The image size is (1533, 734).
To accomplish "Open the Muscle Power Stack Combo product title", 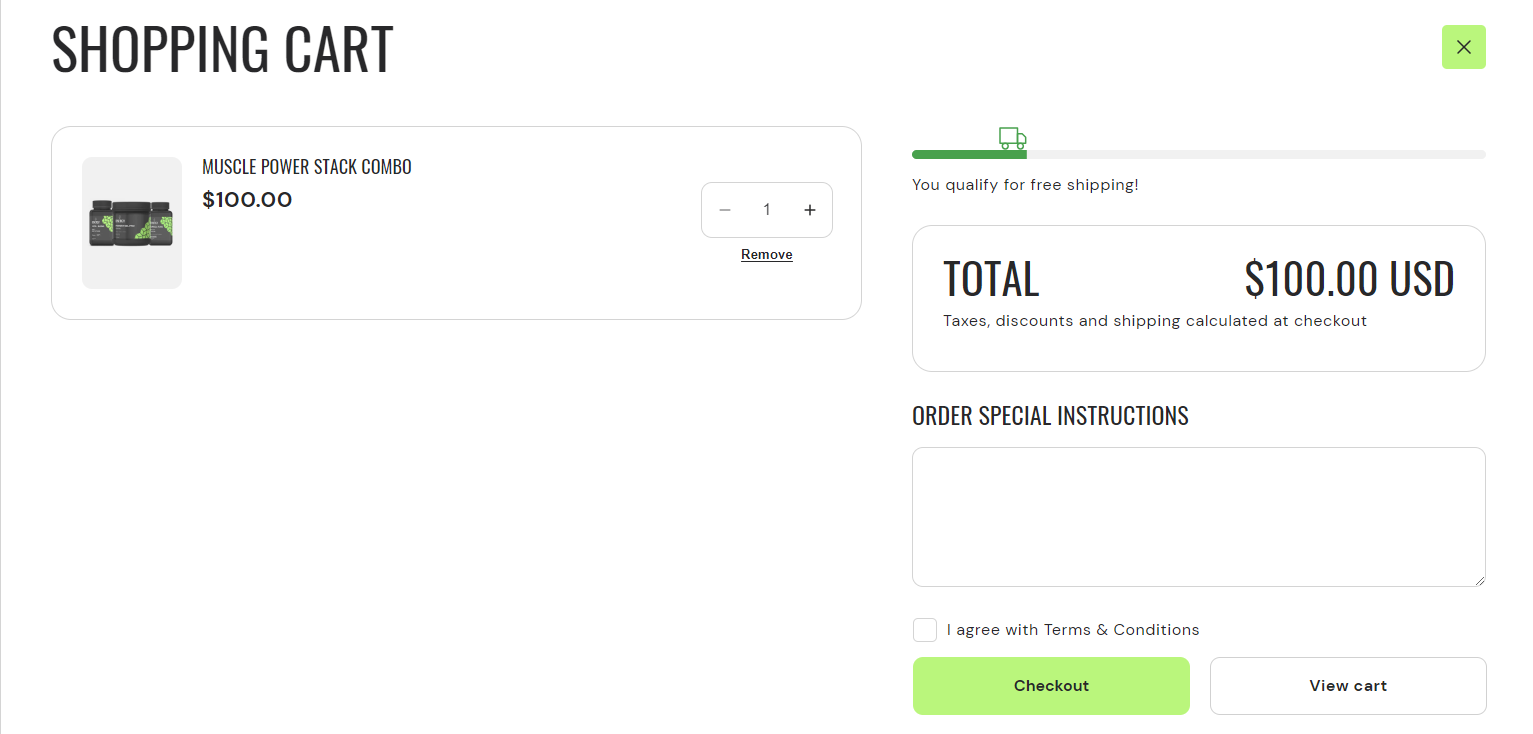I will (307, 167).
